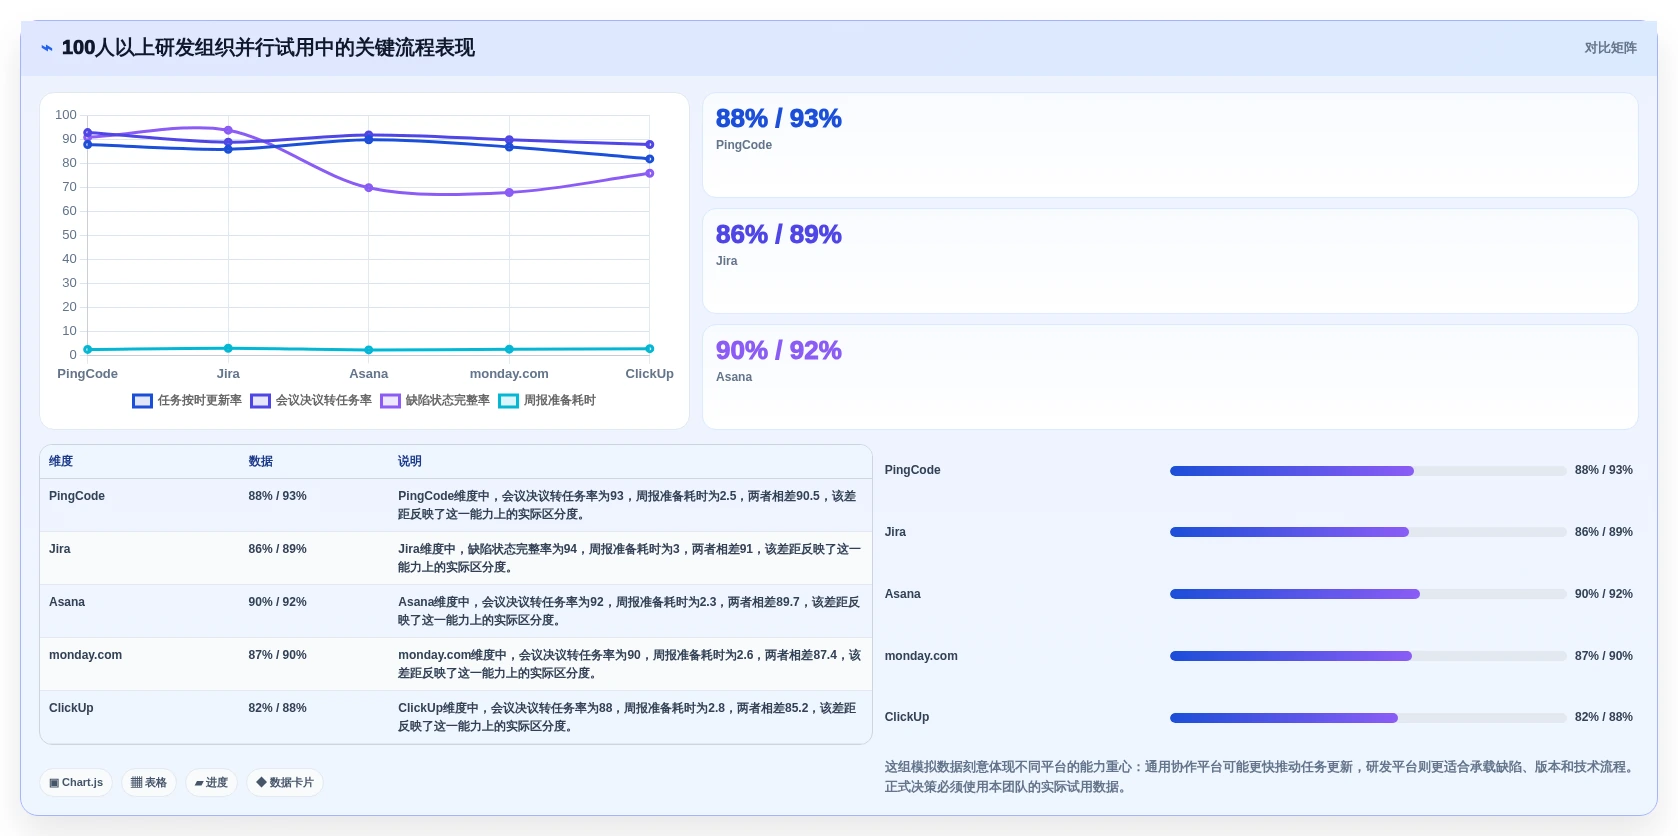Click the Asana progress bar

(1368, 594)
